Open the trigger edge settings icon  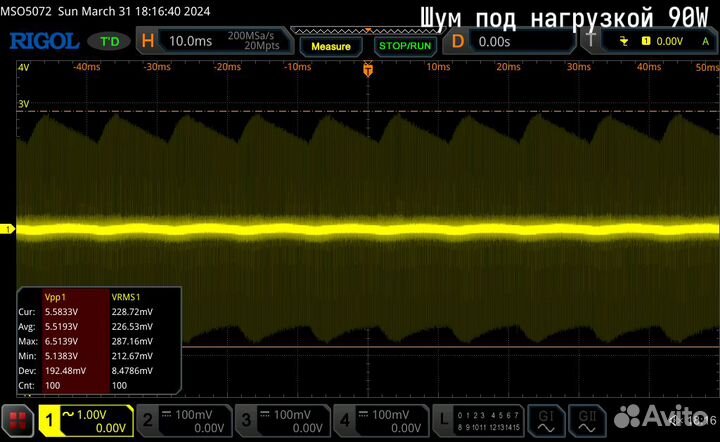tap(624, 41)
